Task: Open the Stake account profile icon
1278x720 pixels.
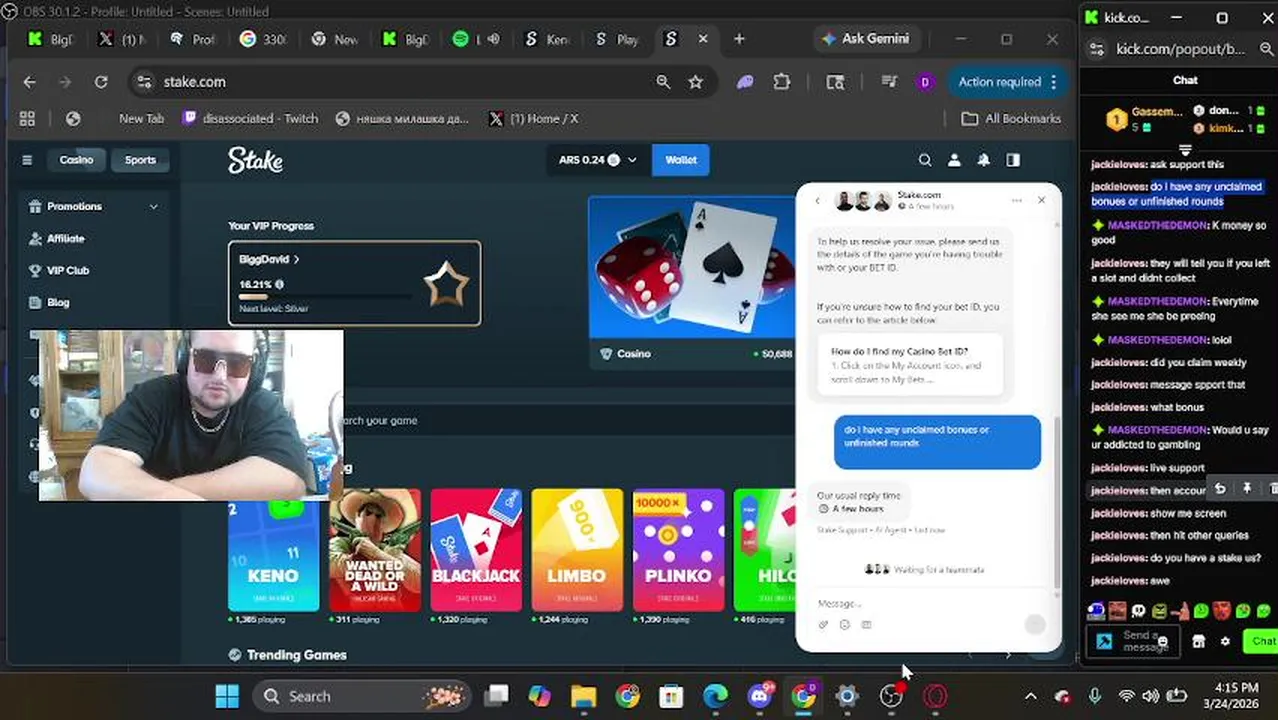Action: point(954,160)
